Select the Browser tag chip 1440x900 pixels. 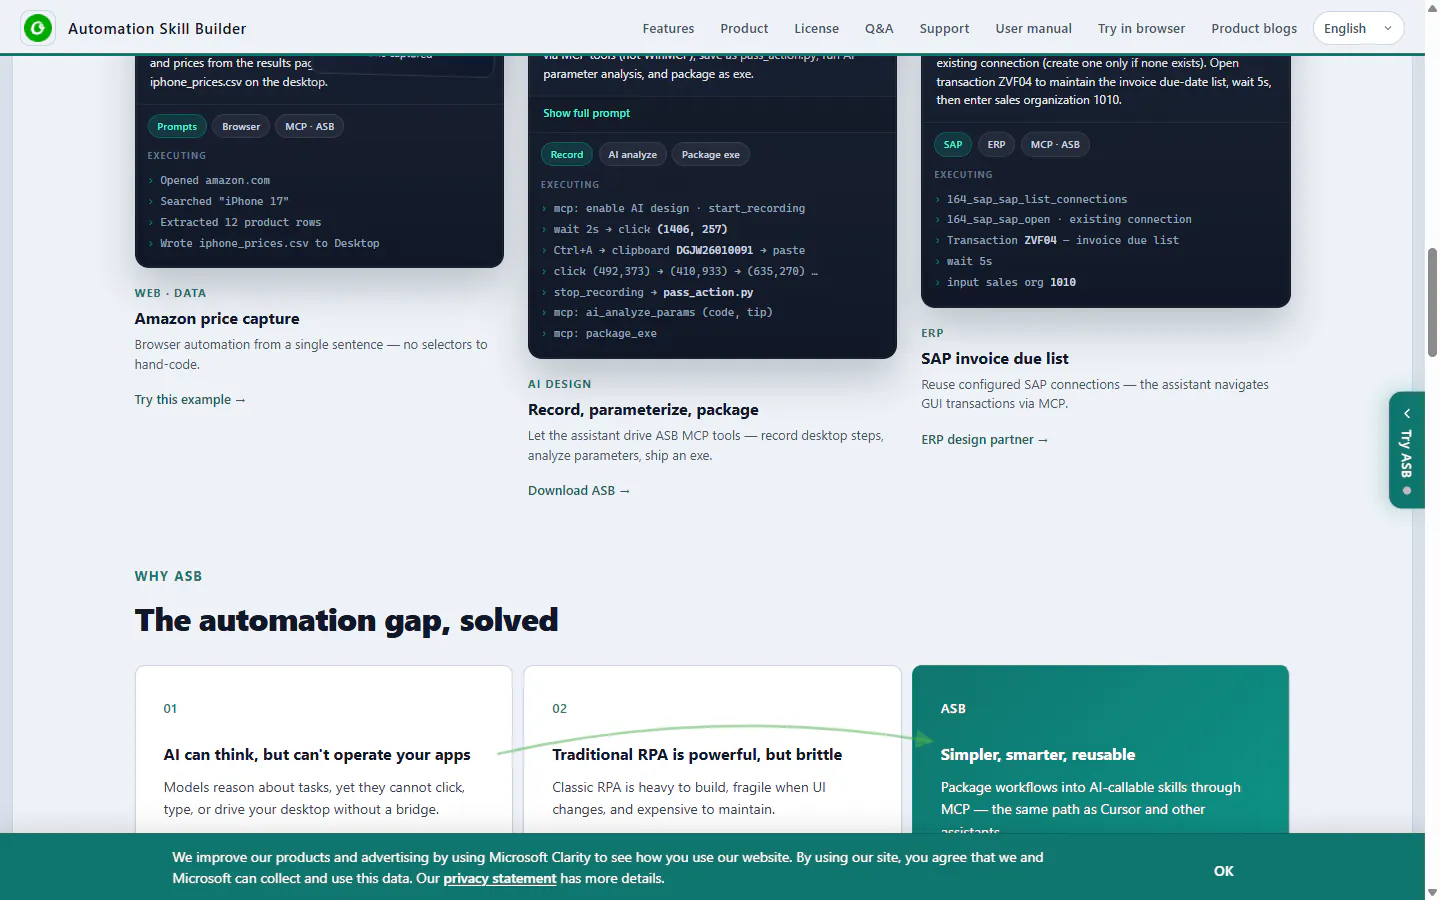(x=241, y=126)
